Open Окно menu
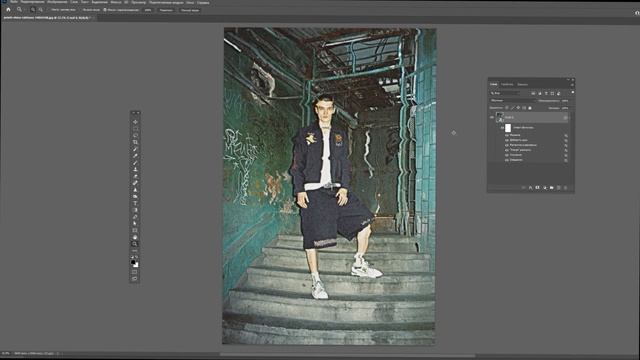 point(190,2)
